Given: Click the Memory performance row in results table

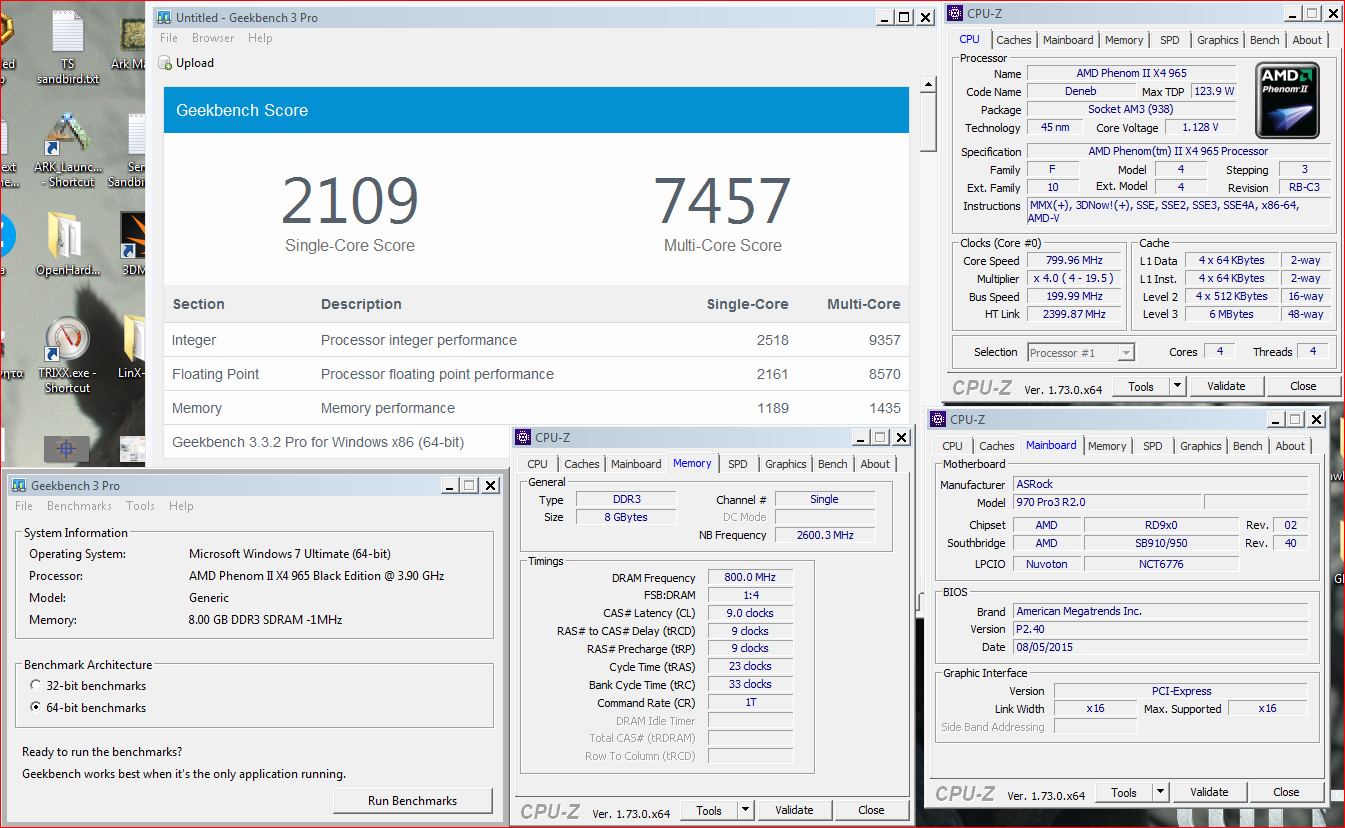Looking at the screenshot, I should pos(536,408).
